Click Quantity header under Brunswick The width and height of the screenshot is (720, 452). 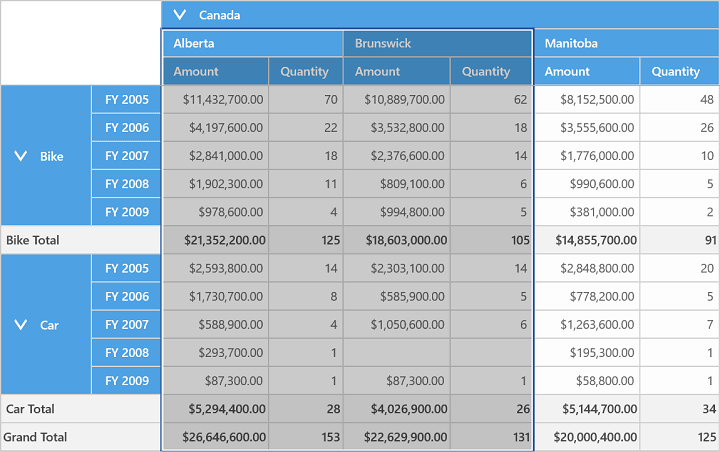tap(491, 72)
